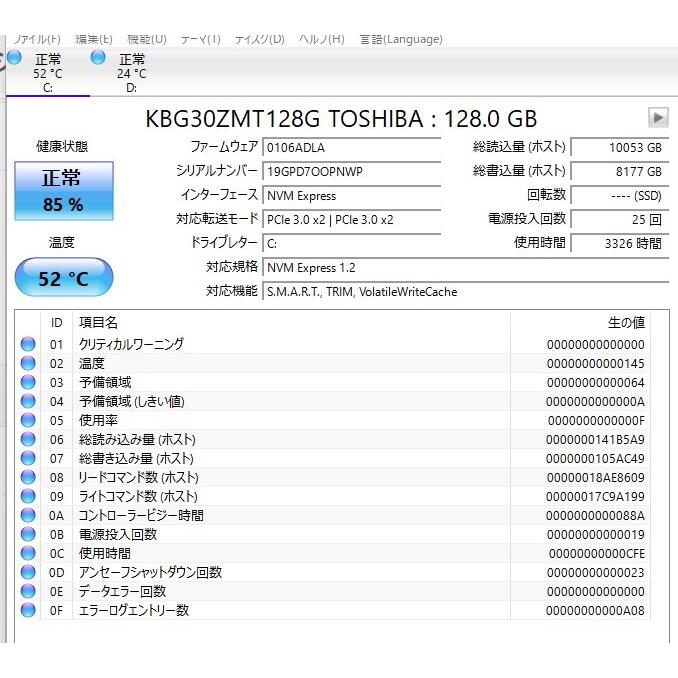Screen dimensions: 678x678
Task: Click status orb for 0B 電源投入回数 row
Action: coord(28,534)
